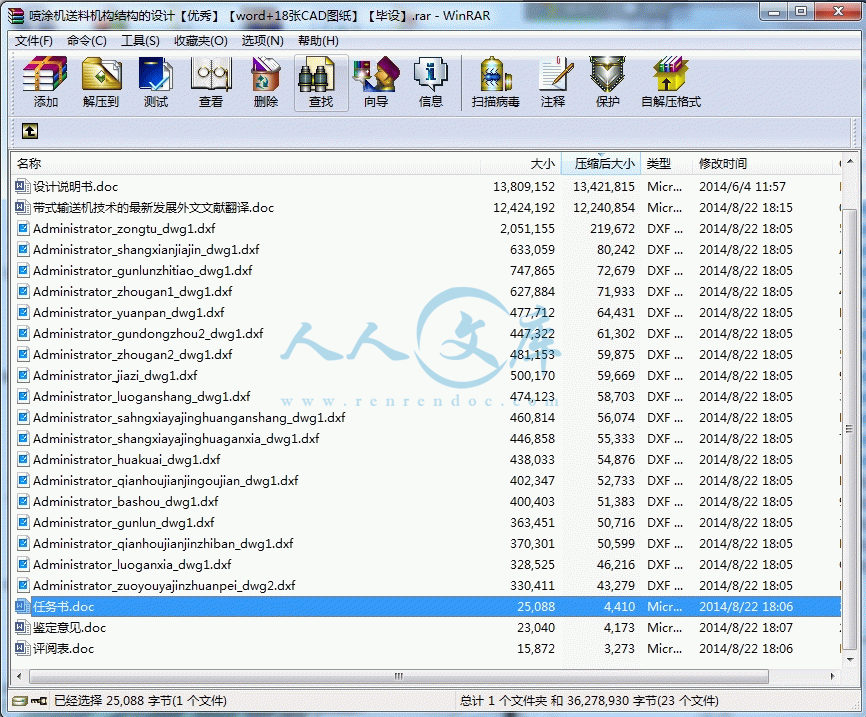Go up one folder level button
Image resolution: width=866 pixels, height=717 pixels.
coord(30,131)
